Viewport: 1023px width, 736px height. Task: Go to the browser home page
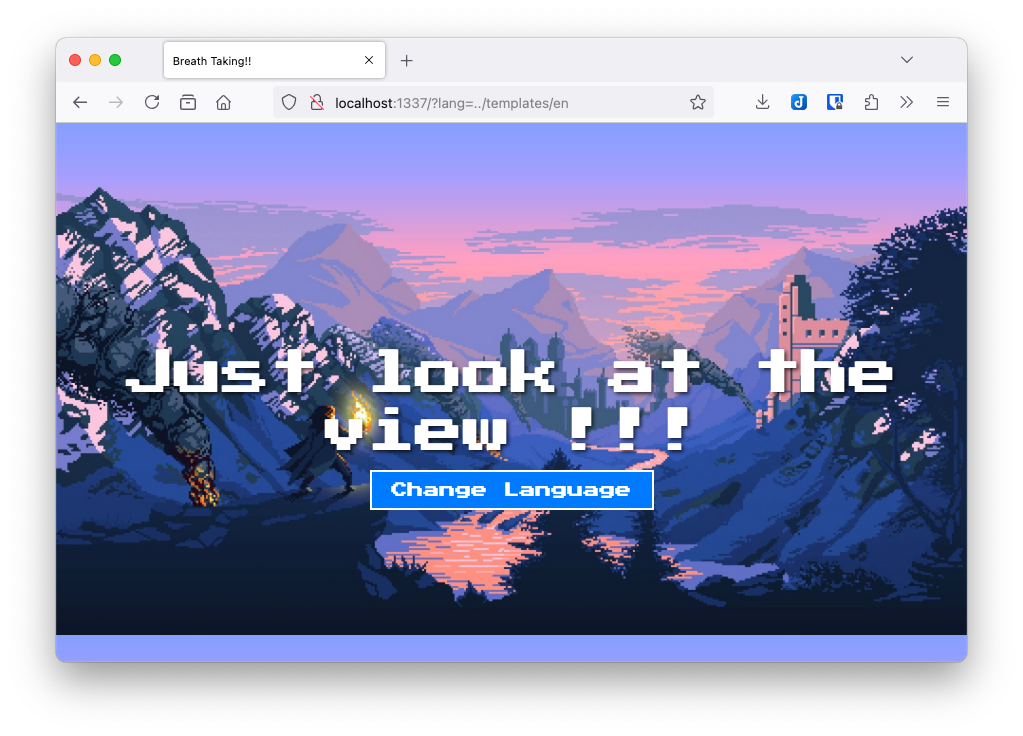coord(224,102)
